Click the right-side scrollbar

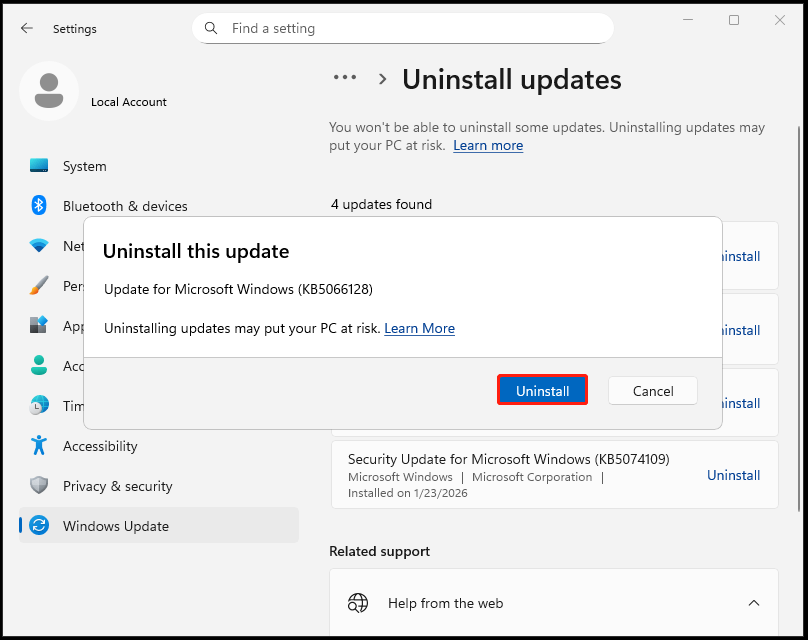(x=798, y=300)
